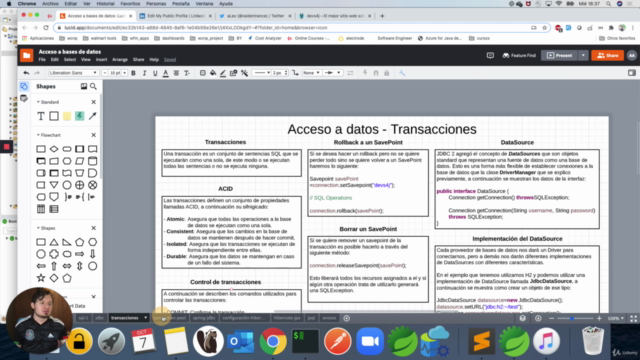Open the line style dropdown
The height and width of the screenshot is (360, 640).
click(261, 73)
